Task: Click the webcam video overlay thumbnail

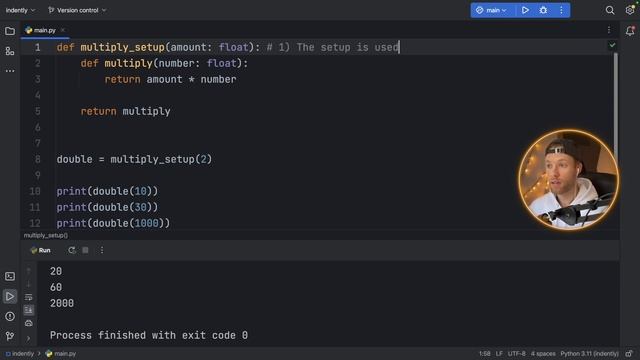Action: 569,180
